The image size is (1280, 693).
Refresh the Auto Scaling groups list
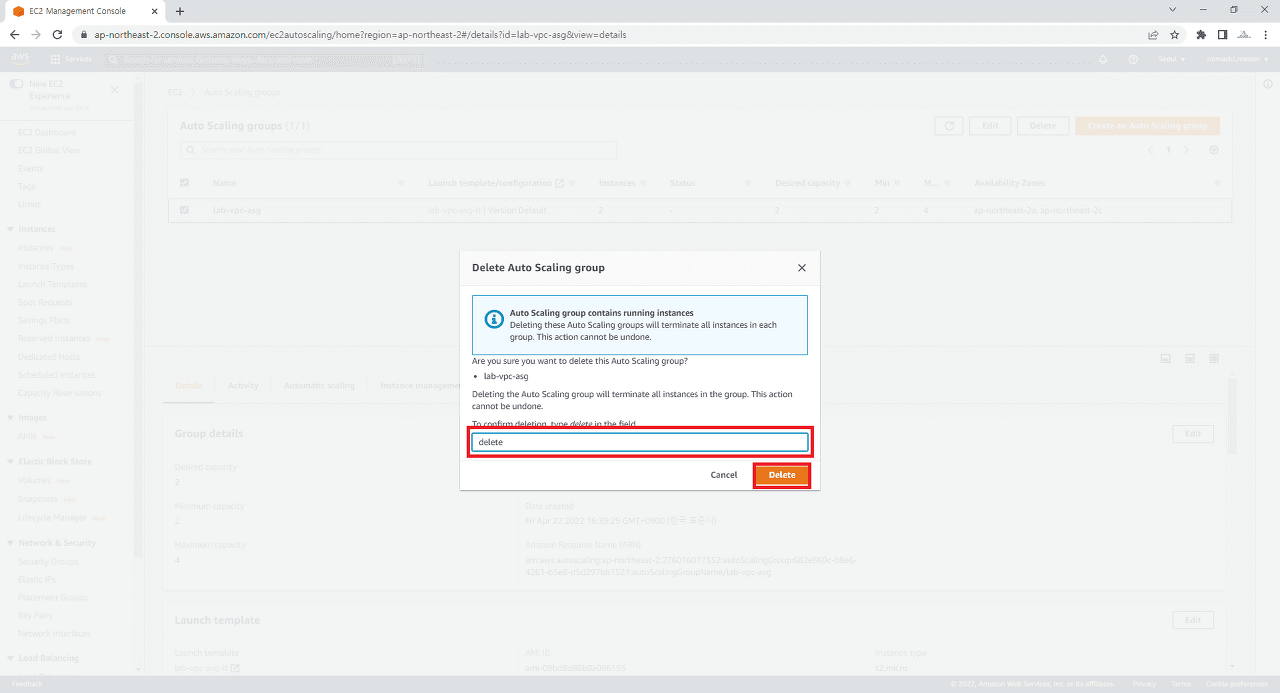click(949, 126)
